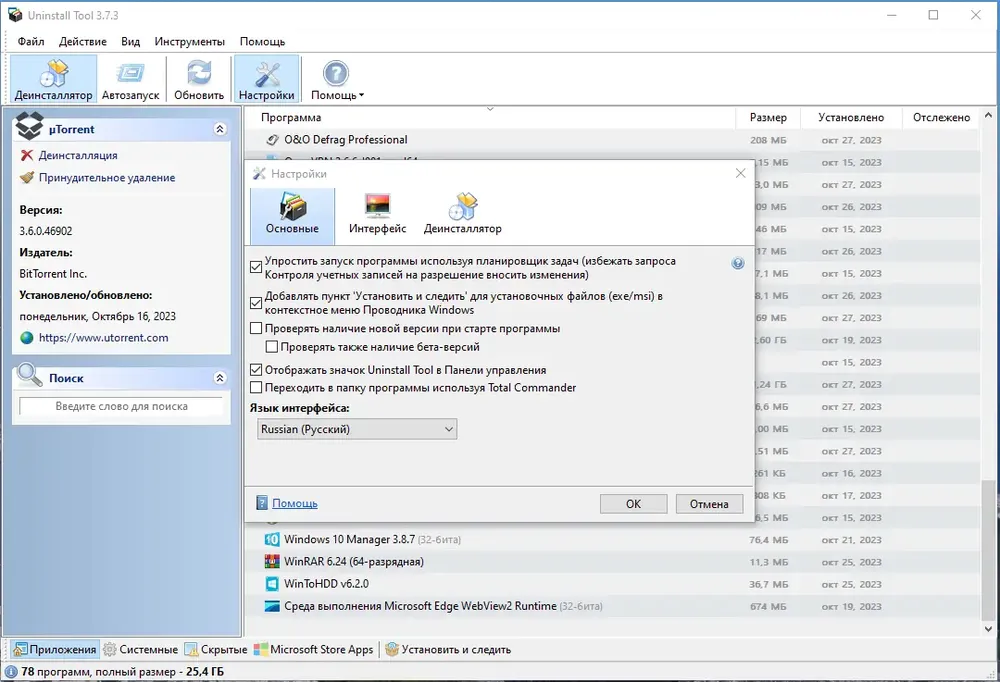Click the WinRAR 6.24 program icon
The height and width of the screenshot is (682, 1000).
pyautogui.click(x=272, y=561)
